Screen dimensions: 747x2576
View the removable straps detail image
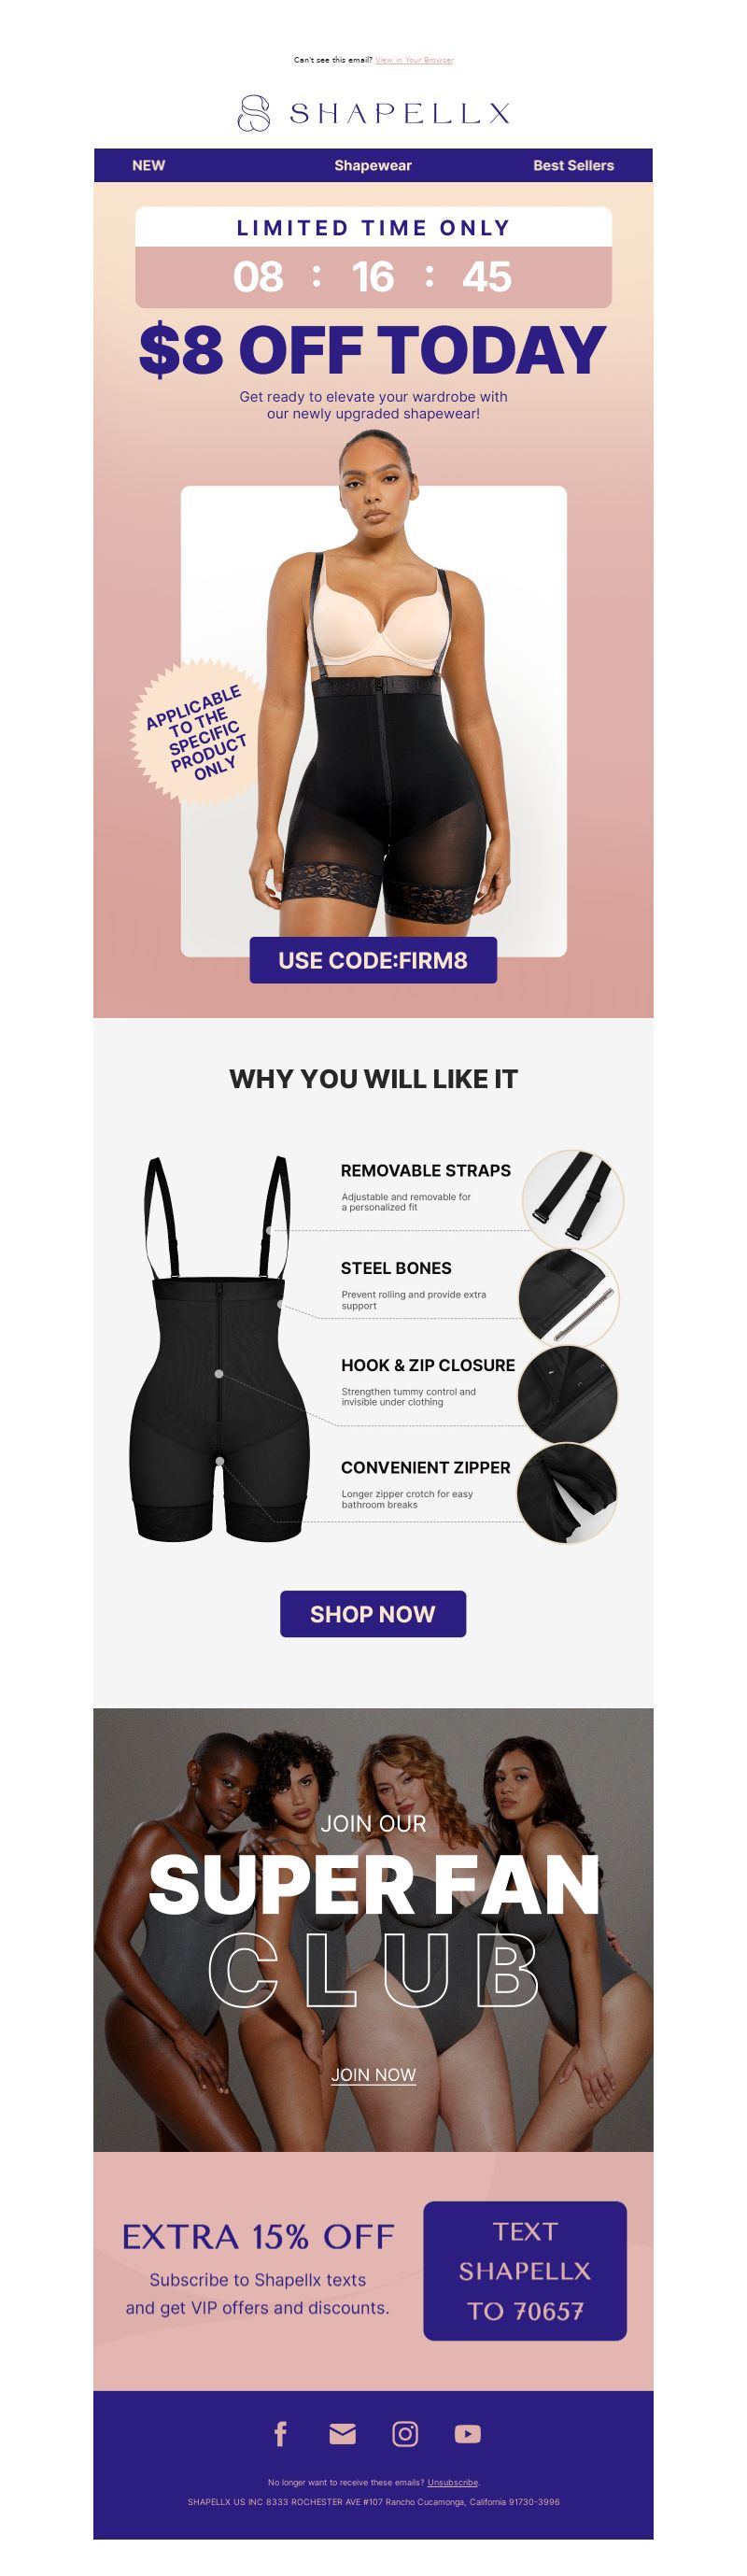click(x=573, y=1199)
